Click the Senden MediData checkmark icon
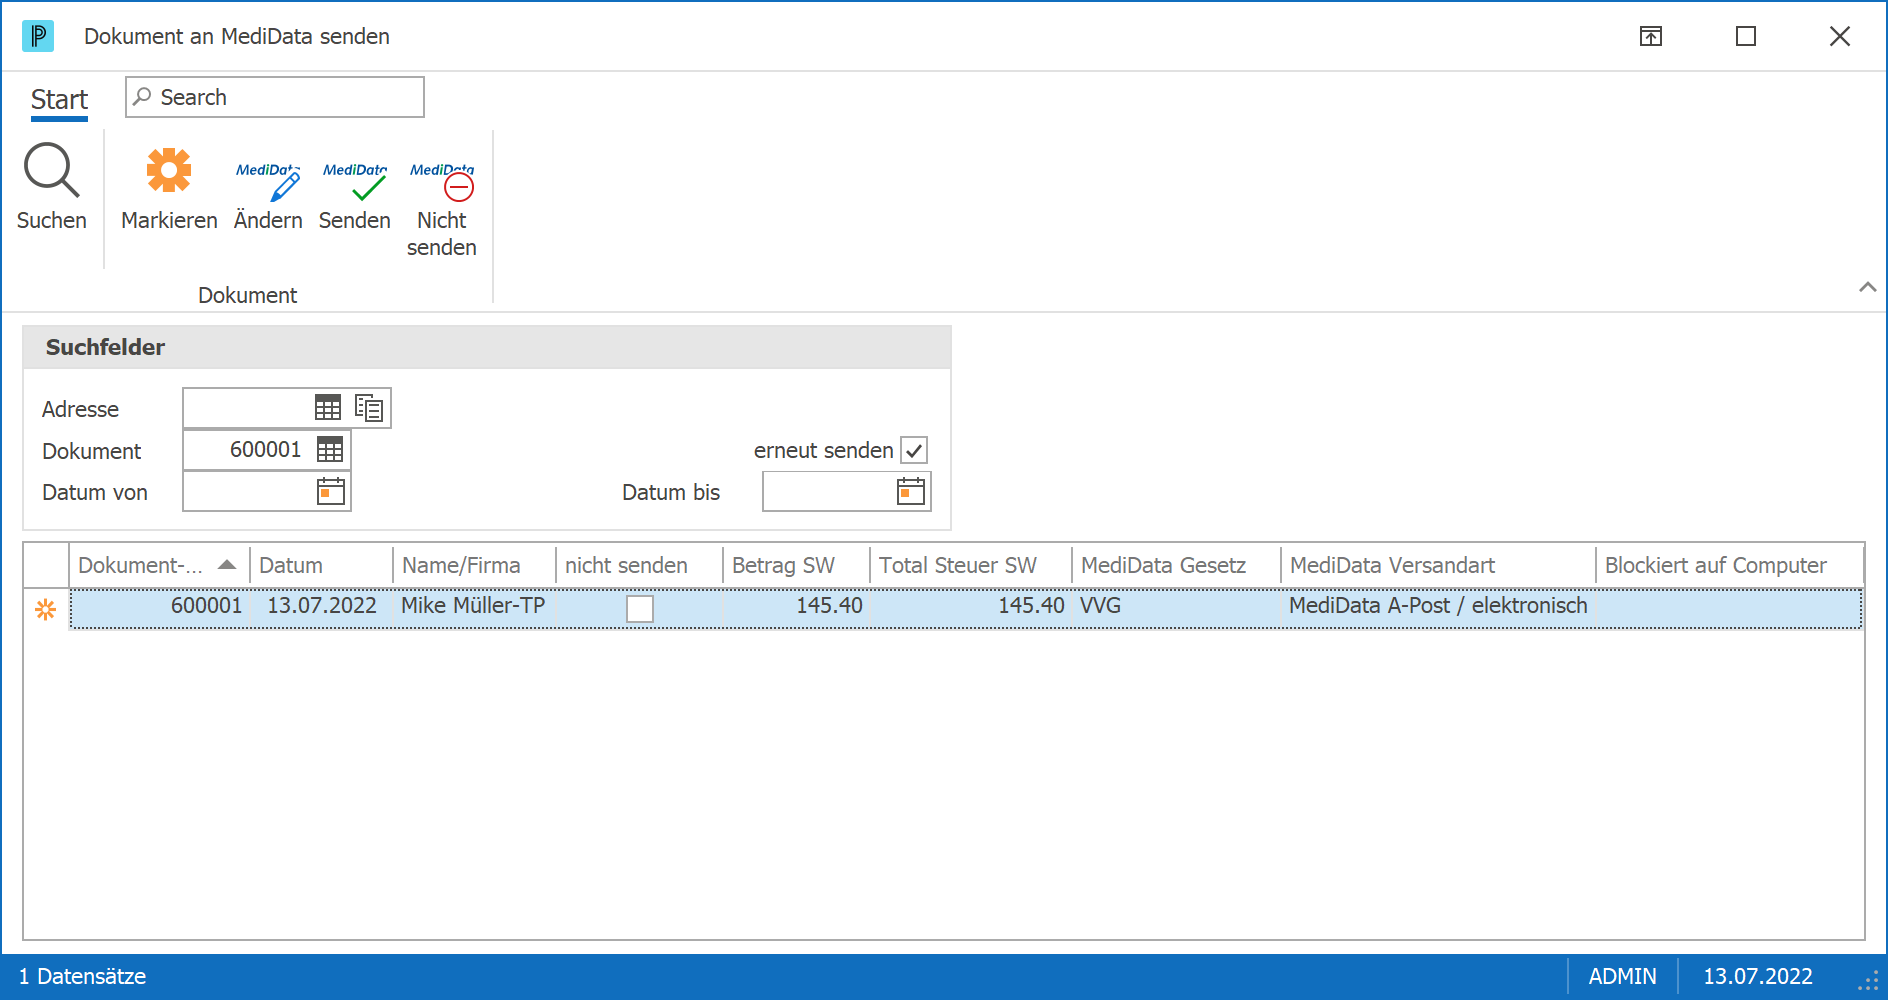This screenshot has width=1888, height=1000. (x=355, y=181)
